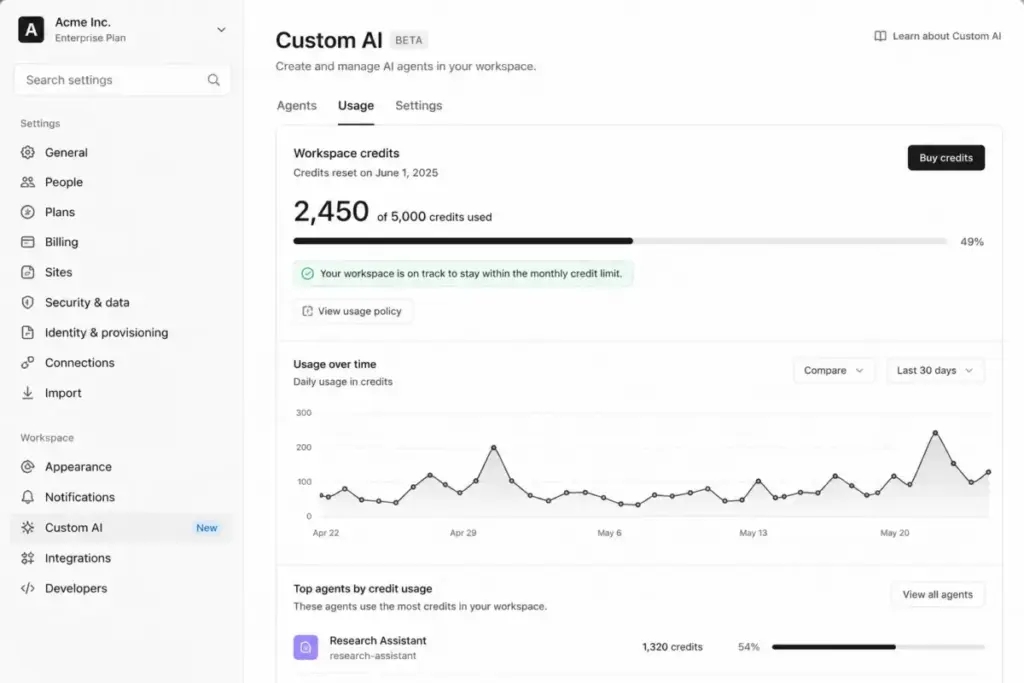This screenshot has width=1024, height=683.
Task: Switch to the Settings tab
Action: tap(419, 106)
